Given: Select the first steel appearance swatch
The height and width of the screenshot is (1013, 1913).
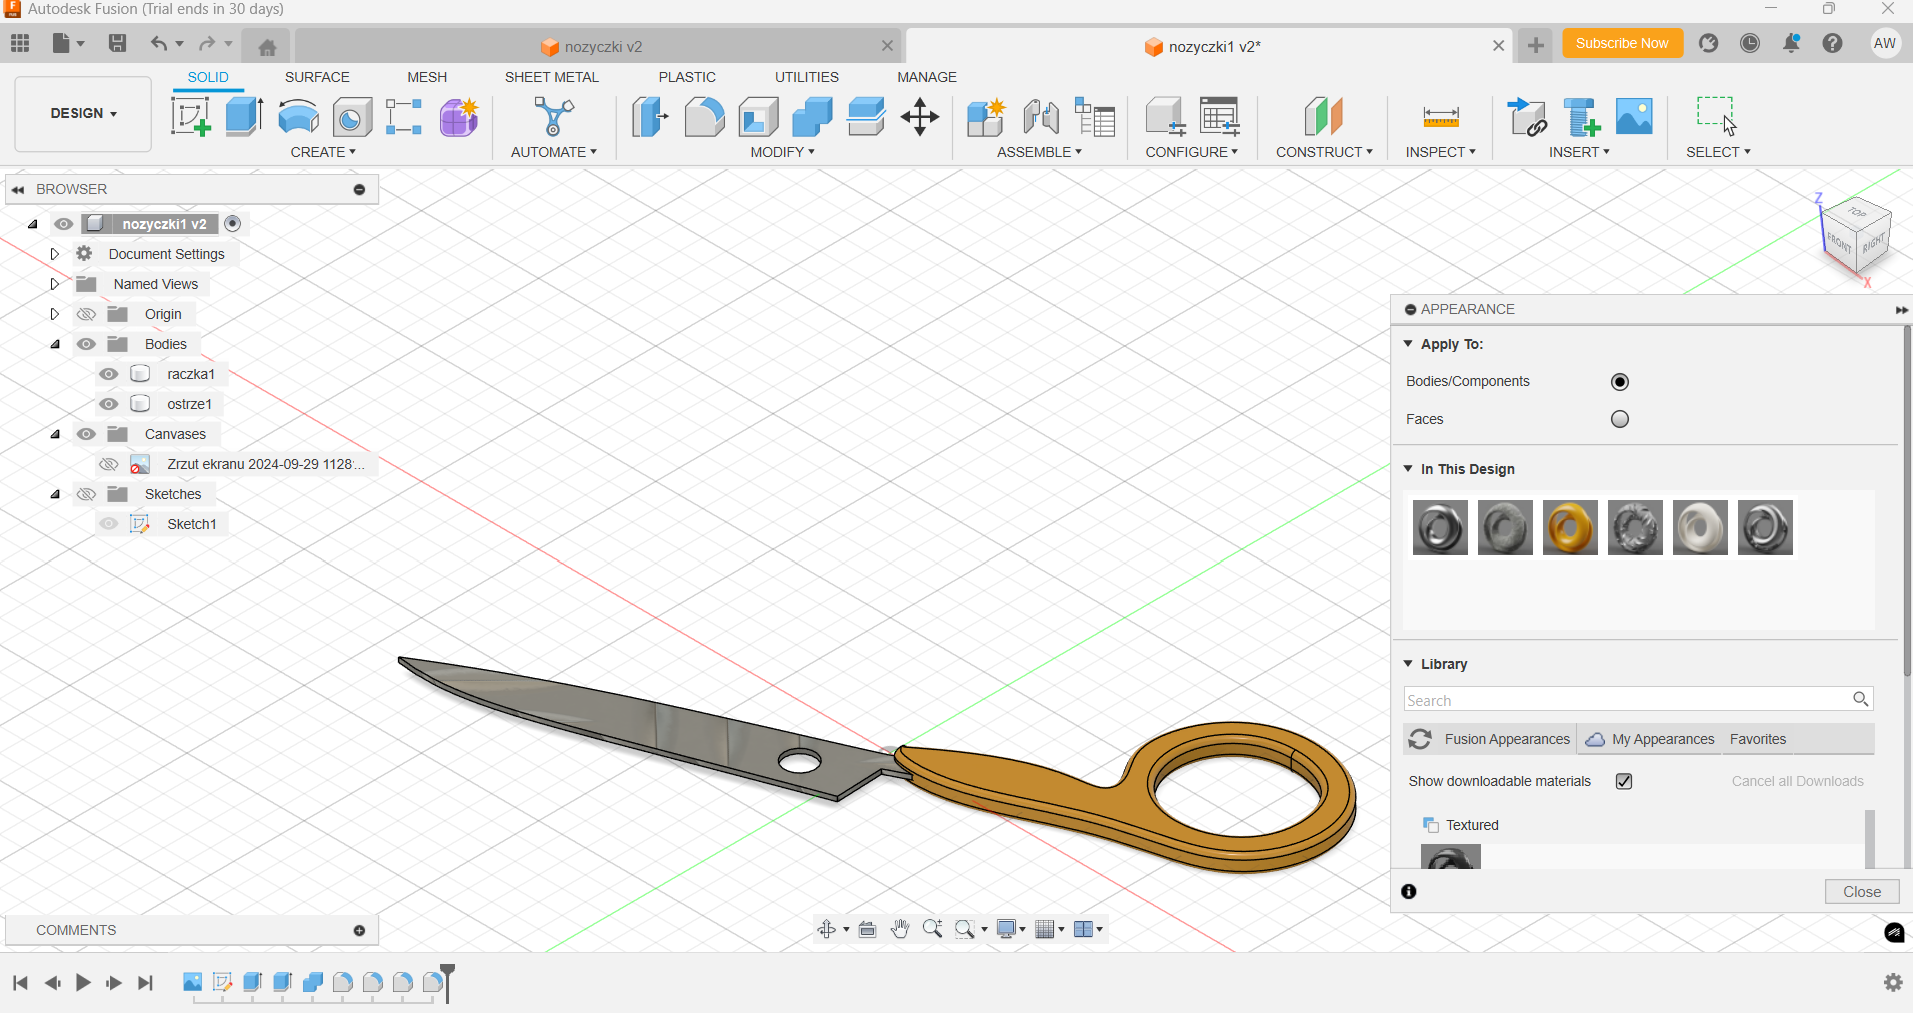Looking at the screenshot, I should tap(1440, 527).
